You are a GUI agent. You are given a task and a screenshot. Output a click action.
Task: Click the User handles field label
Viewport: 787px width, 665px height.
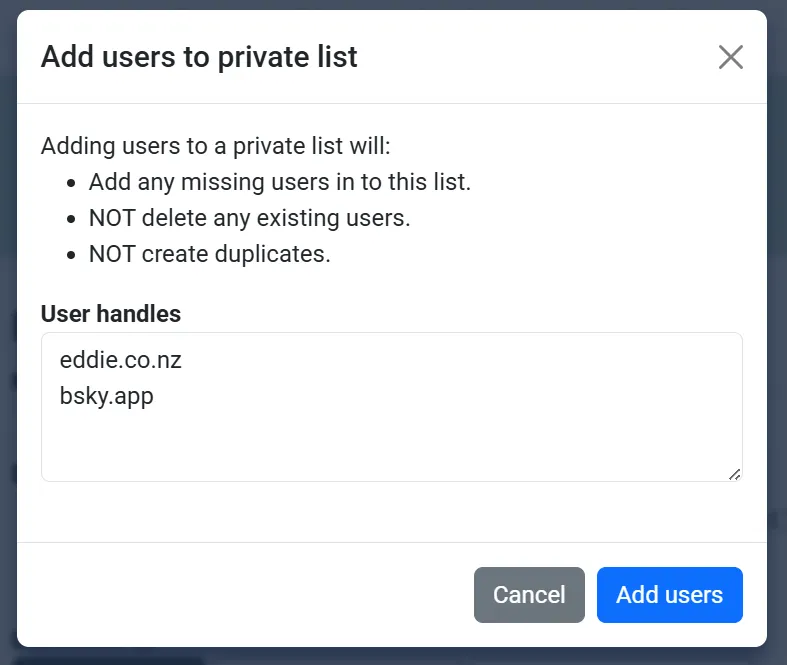pyautogui.click(x=111, y=314)
